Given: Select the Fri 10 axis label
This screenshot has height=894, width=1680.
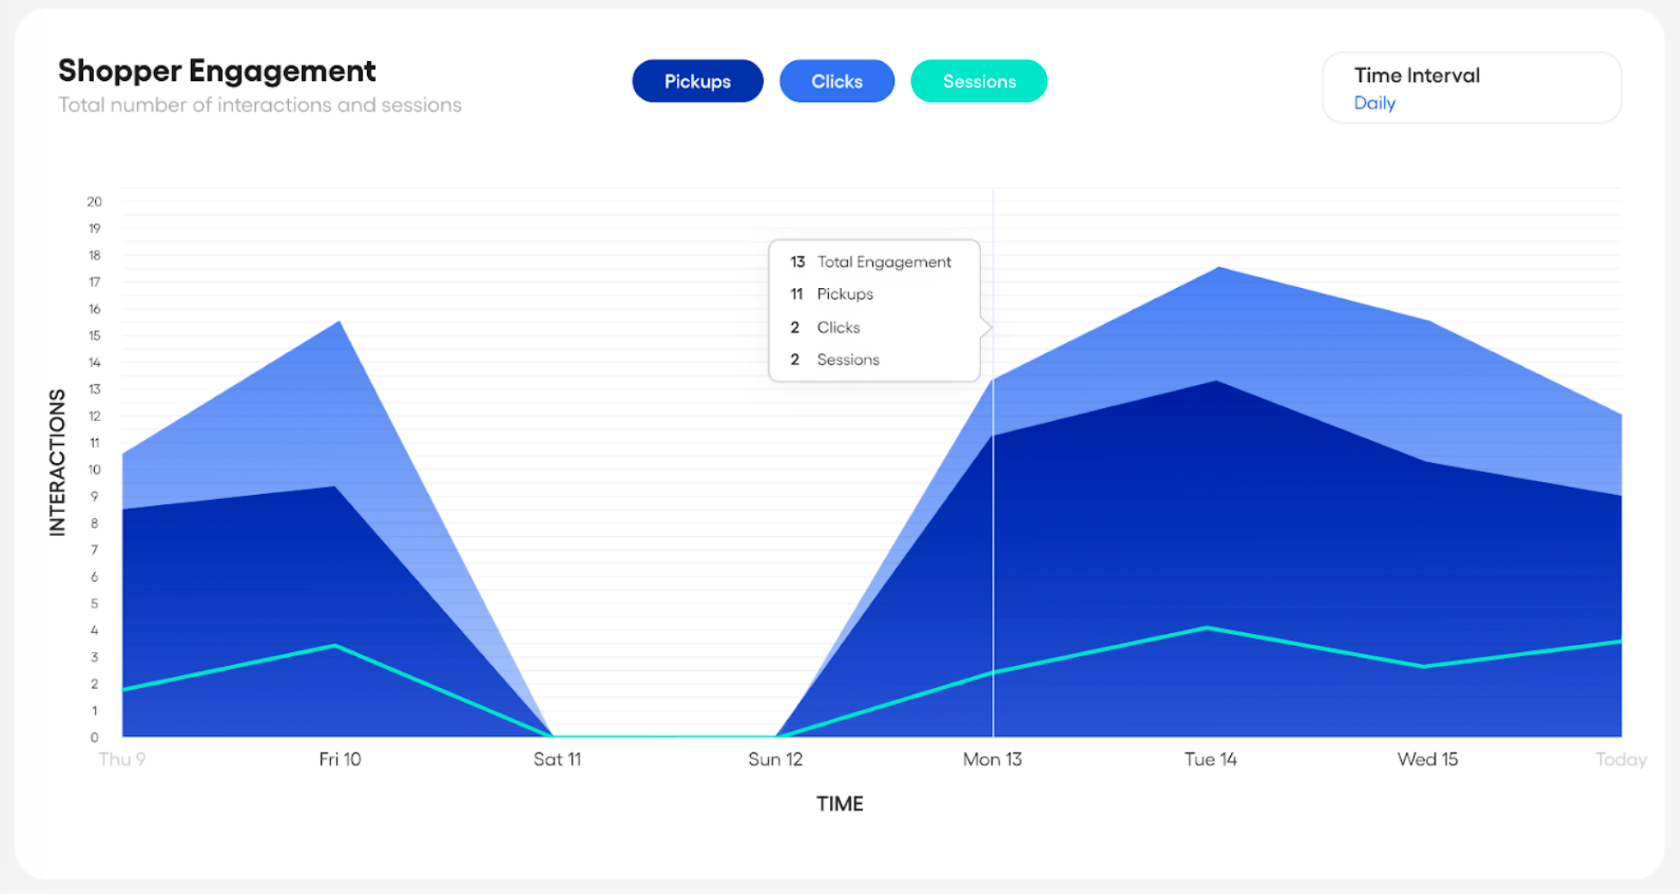Looking at the screenshot, I should click(340, 759).
